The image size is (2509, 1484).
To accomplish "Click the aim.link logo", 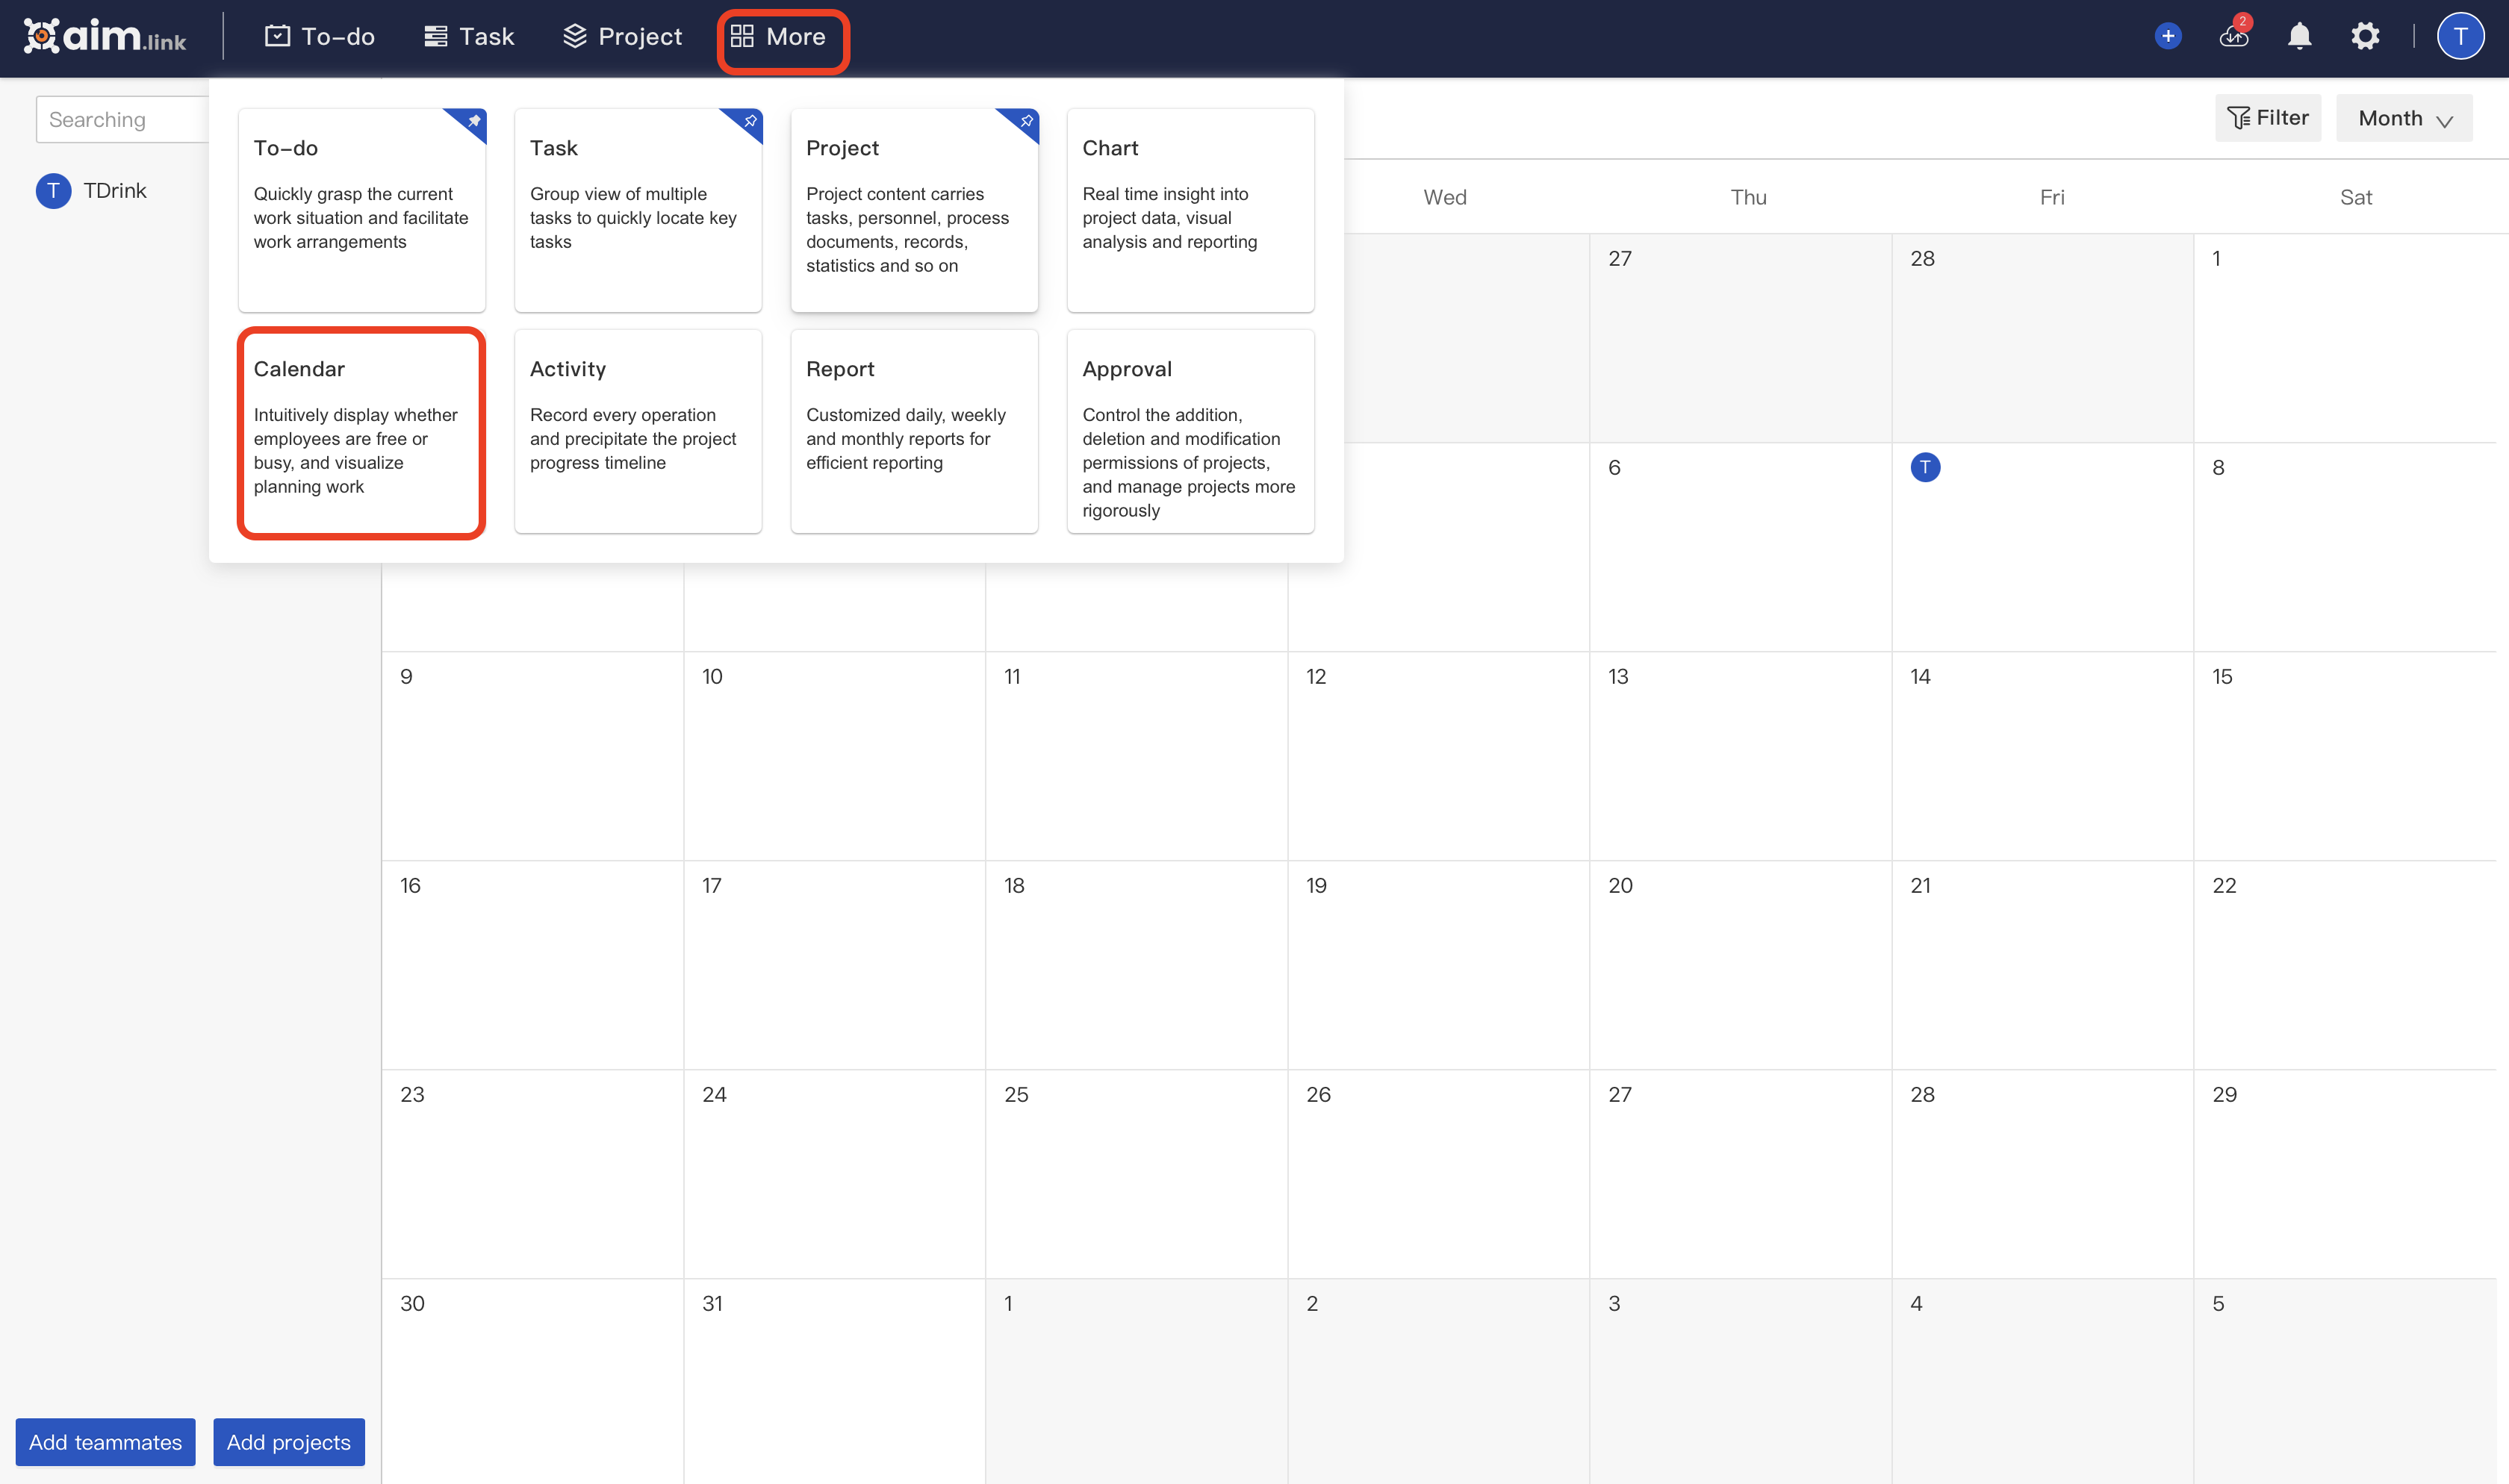I will [106, 36].
